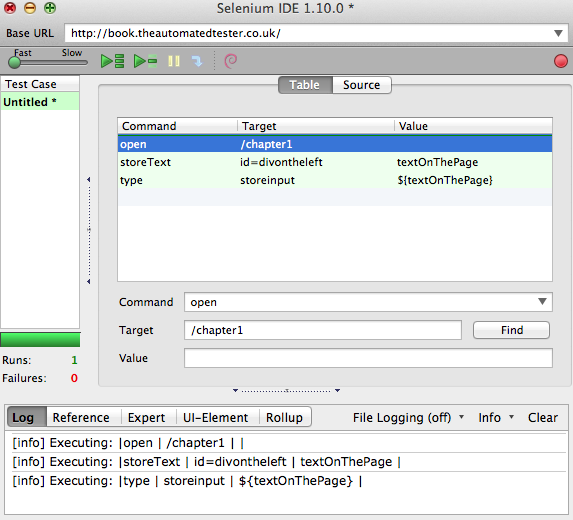Viewport: 573px width, 520px height.
Task: Select the Untitled test case
Action: tap(40, 102)
